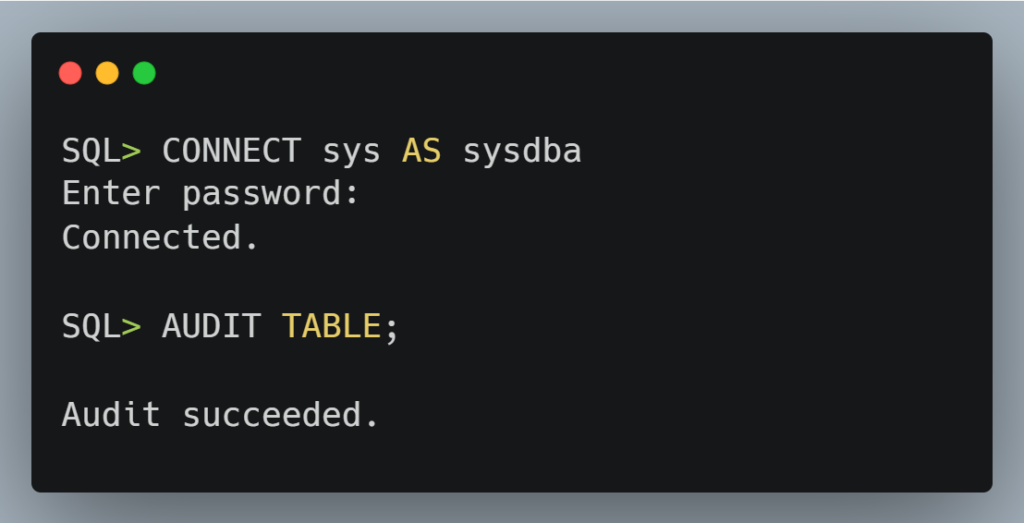Click the yellow TABLE keyword
Screen dimensions: 1024x523
331,326
